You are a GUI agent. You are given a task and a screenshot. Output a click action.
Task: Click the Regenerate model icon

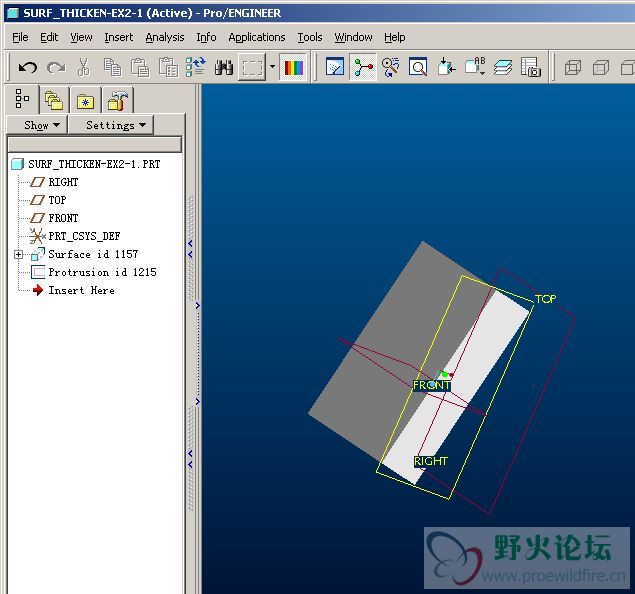tap(196, 67)
